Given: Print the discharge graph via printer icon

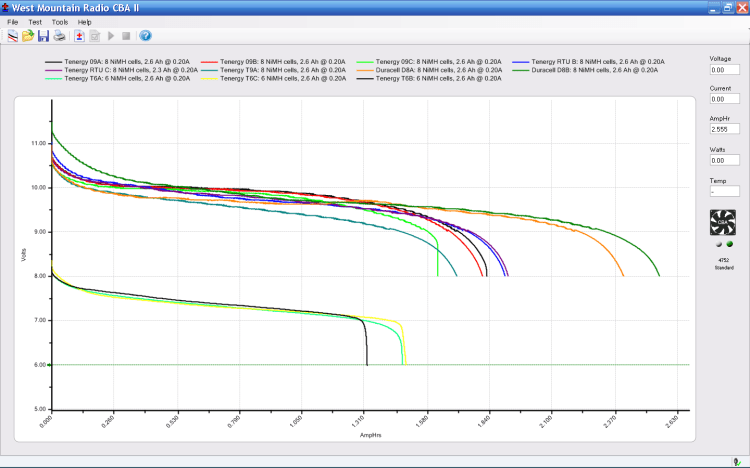Looking at the screenshot, I should point(59,36).
